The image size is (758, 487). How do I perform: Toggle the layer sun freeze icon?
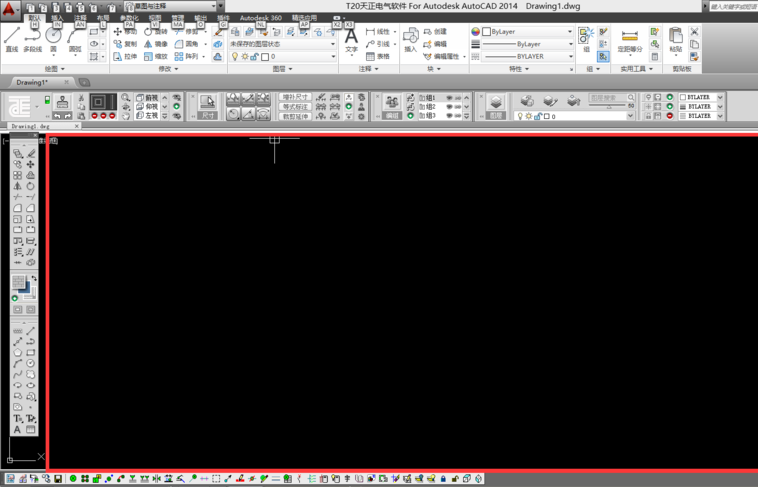tap(245, 57)
